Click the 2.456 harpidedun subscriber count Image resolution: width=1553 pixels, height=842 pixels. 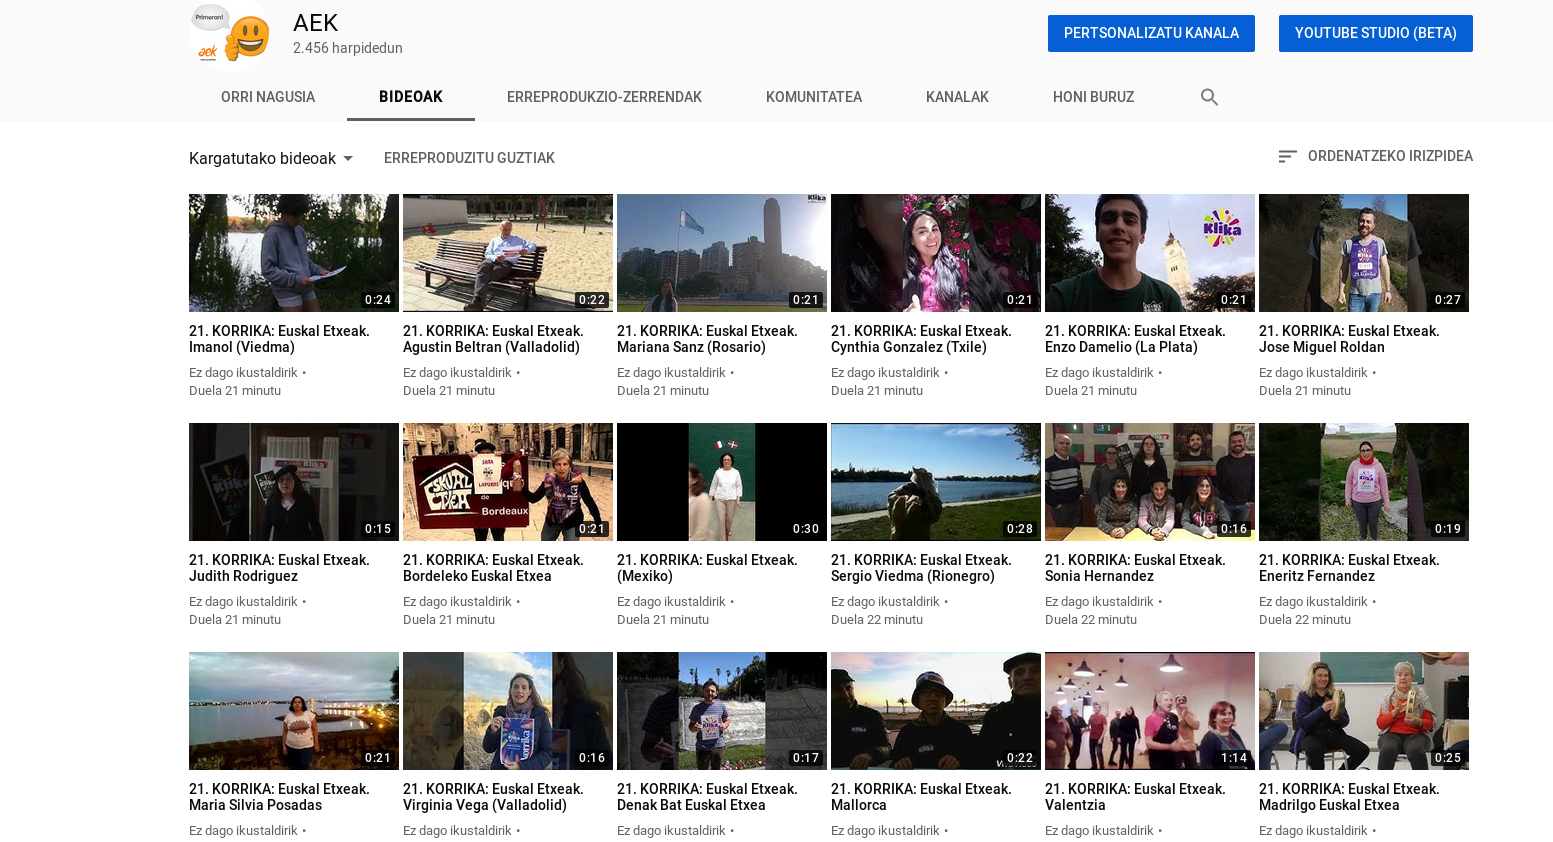[x=348, y=48]
